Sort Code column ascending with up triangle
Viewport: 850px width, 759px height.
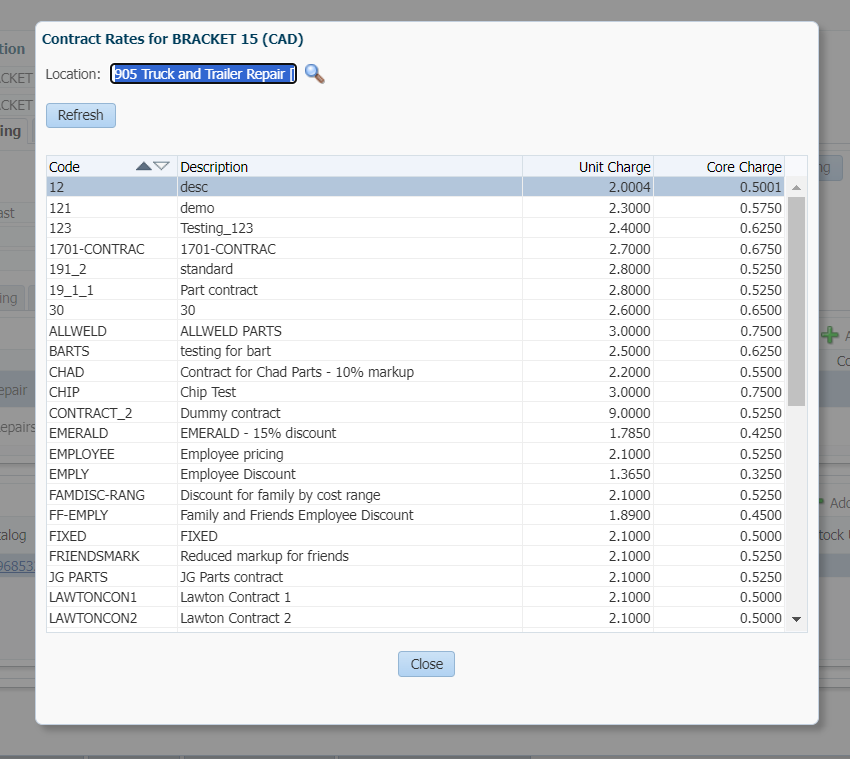pyautogui.click(x=144, y=166)
